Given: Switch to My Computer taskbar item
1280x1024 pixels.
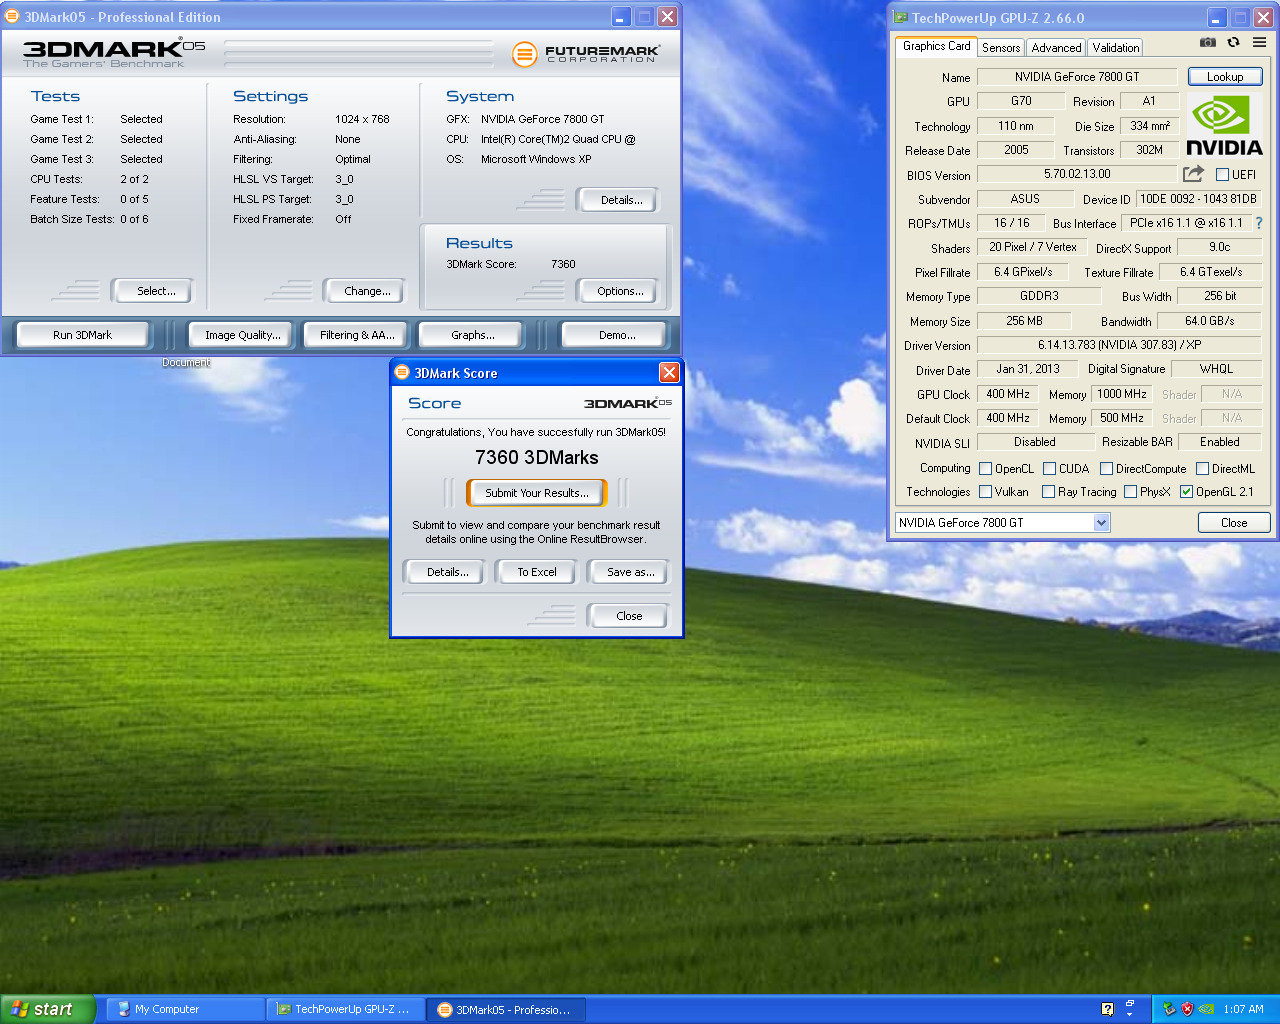Looking at the screenshot, I should (184, 1009).
